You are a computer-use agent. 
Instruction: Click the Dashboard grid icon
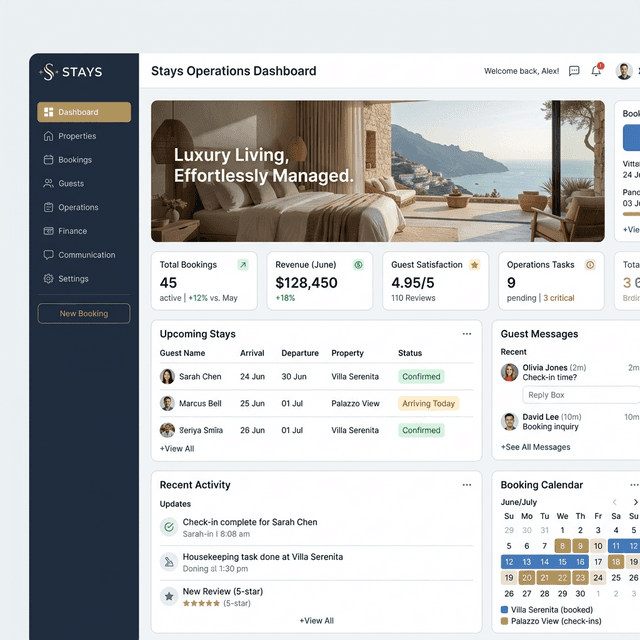pos(49,112)
